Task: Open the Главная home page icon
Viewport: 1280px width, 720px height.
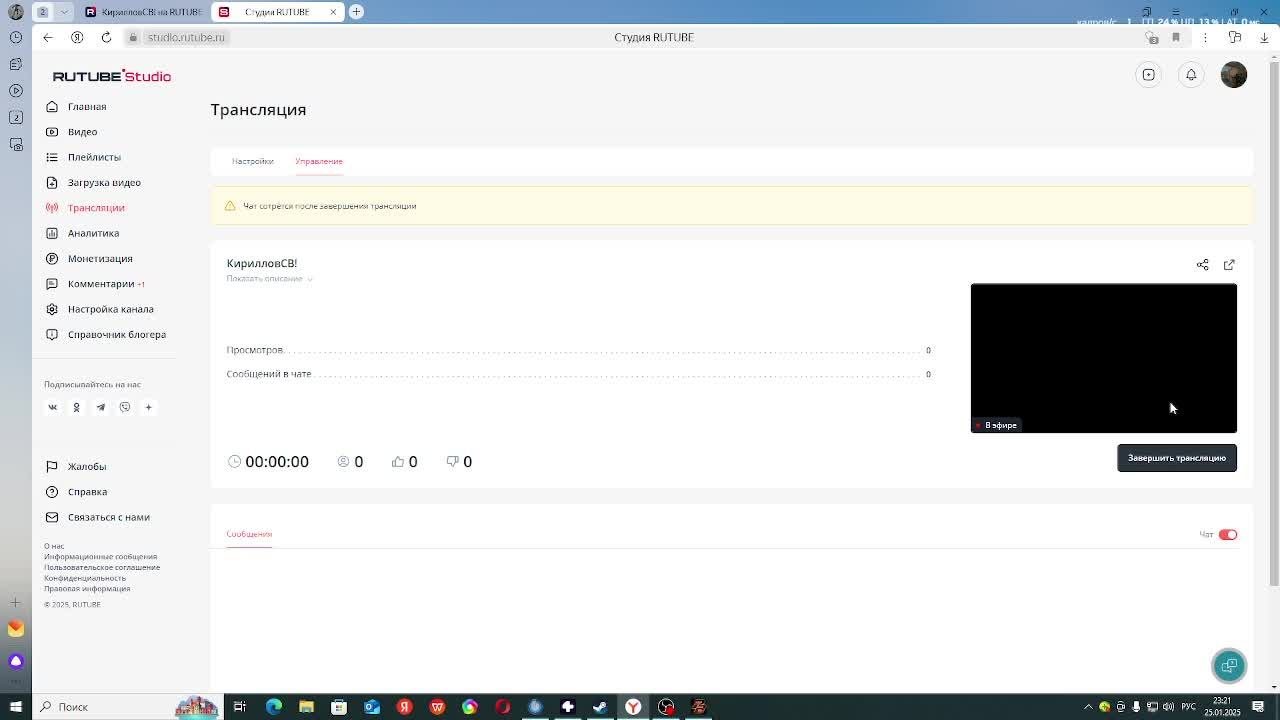Action: pos(52,106)
